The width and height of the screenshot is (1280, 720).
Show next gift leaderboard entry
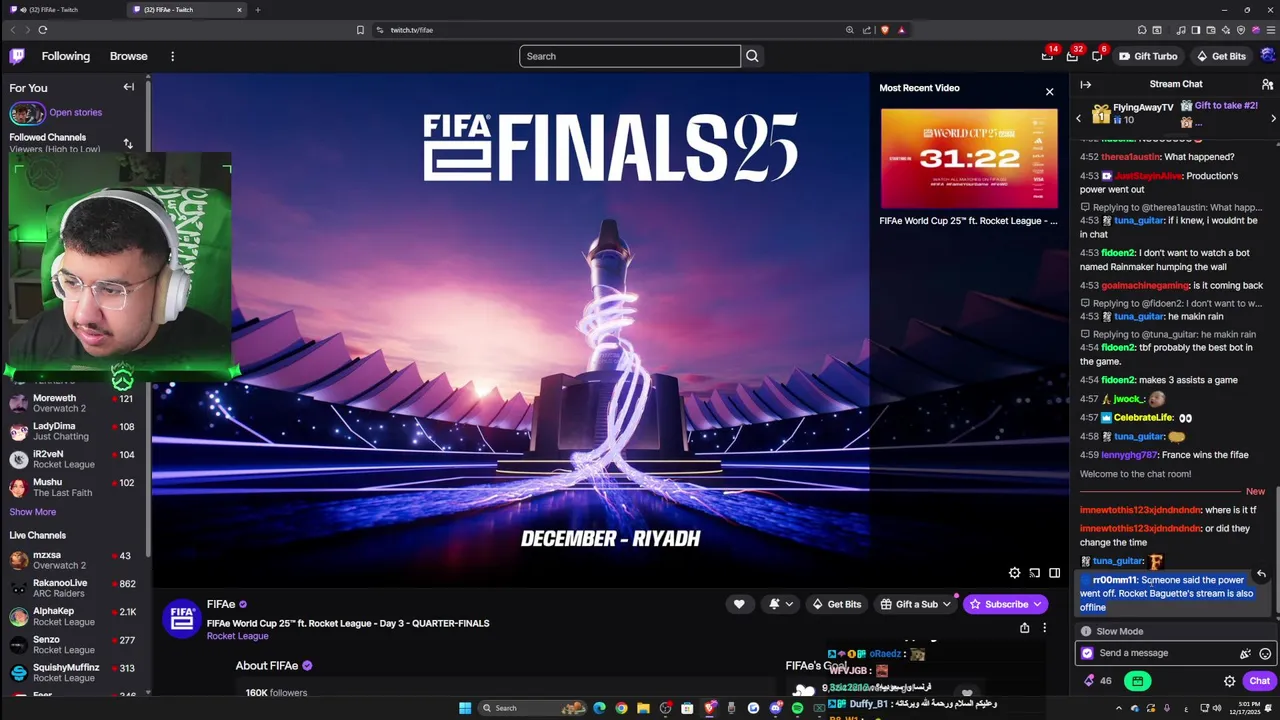(x=1273, y=118)
